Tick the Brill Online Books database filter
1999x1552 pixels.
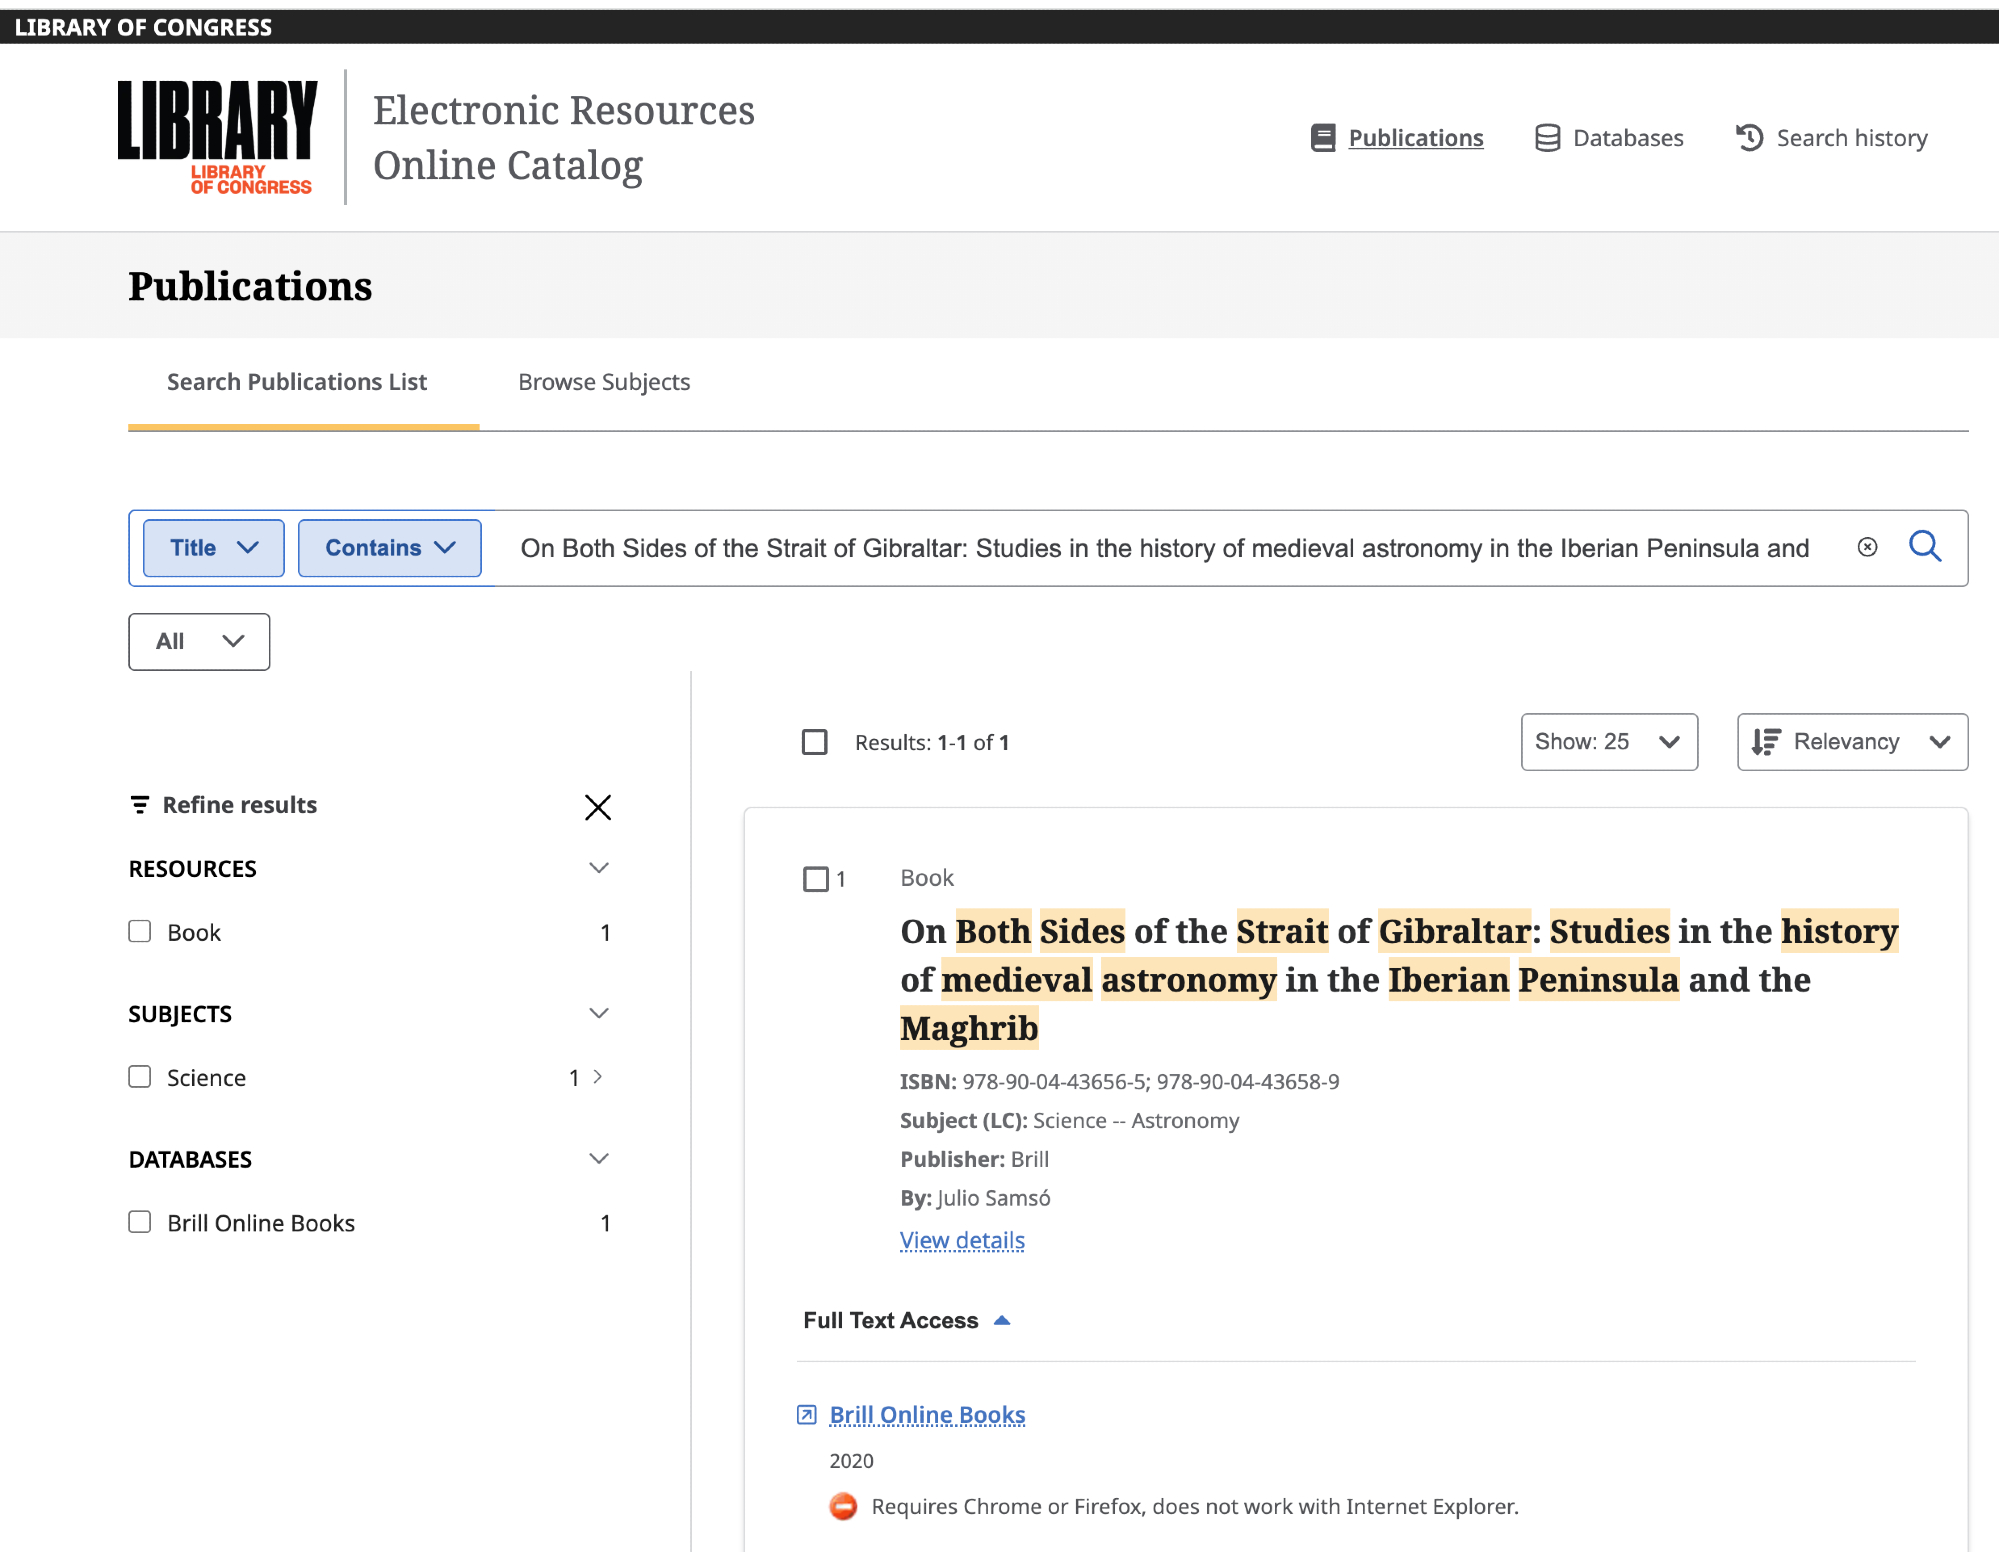tap(140, 1222)
